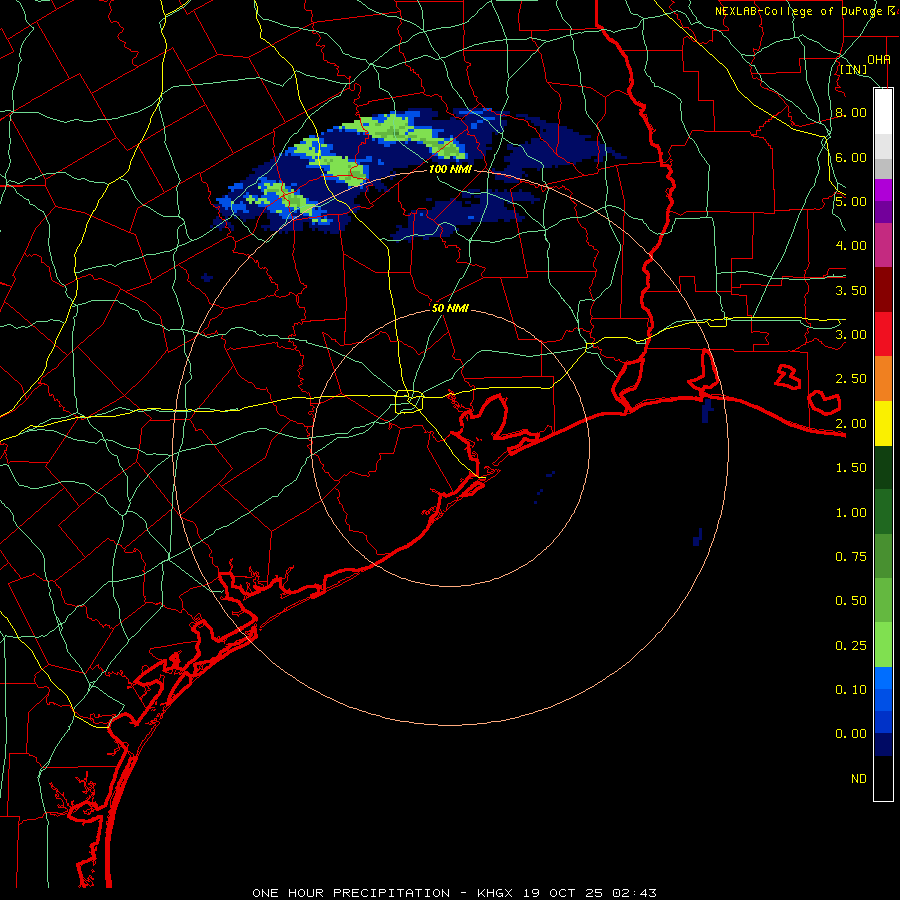The width and height of the screenshot is (900, 900).
Task: Click the '100 NMI' range ring label
Action: [450, 169]
